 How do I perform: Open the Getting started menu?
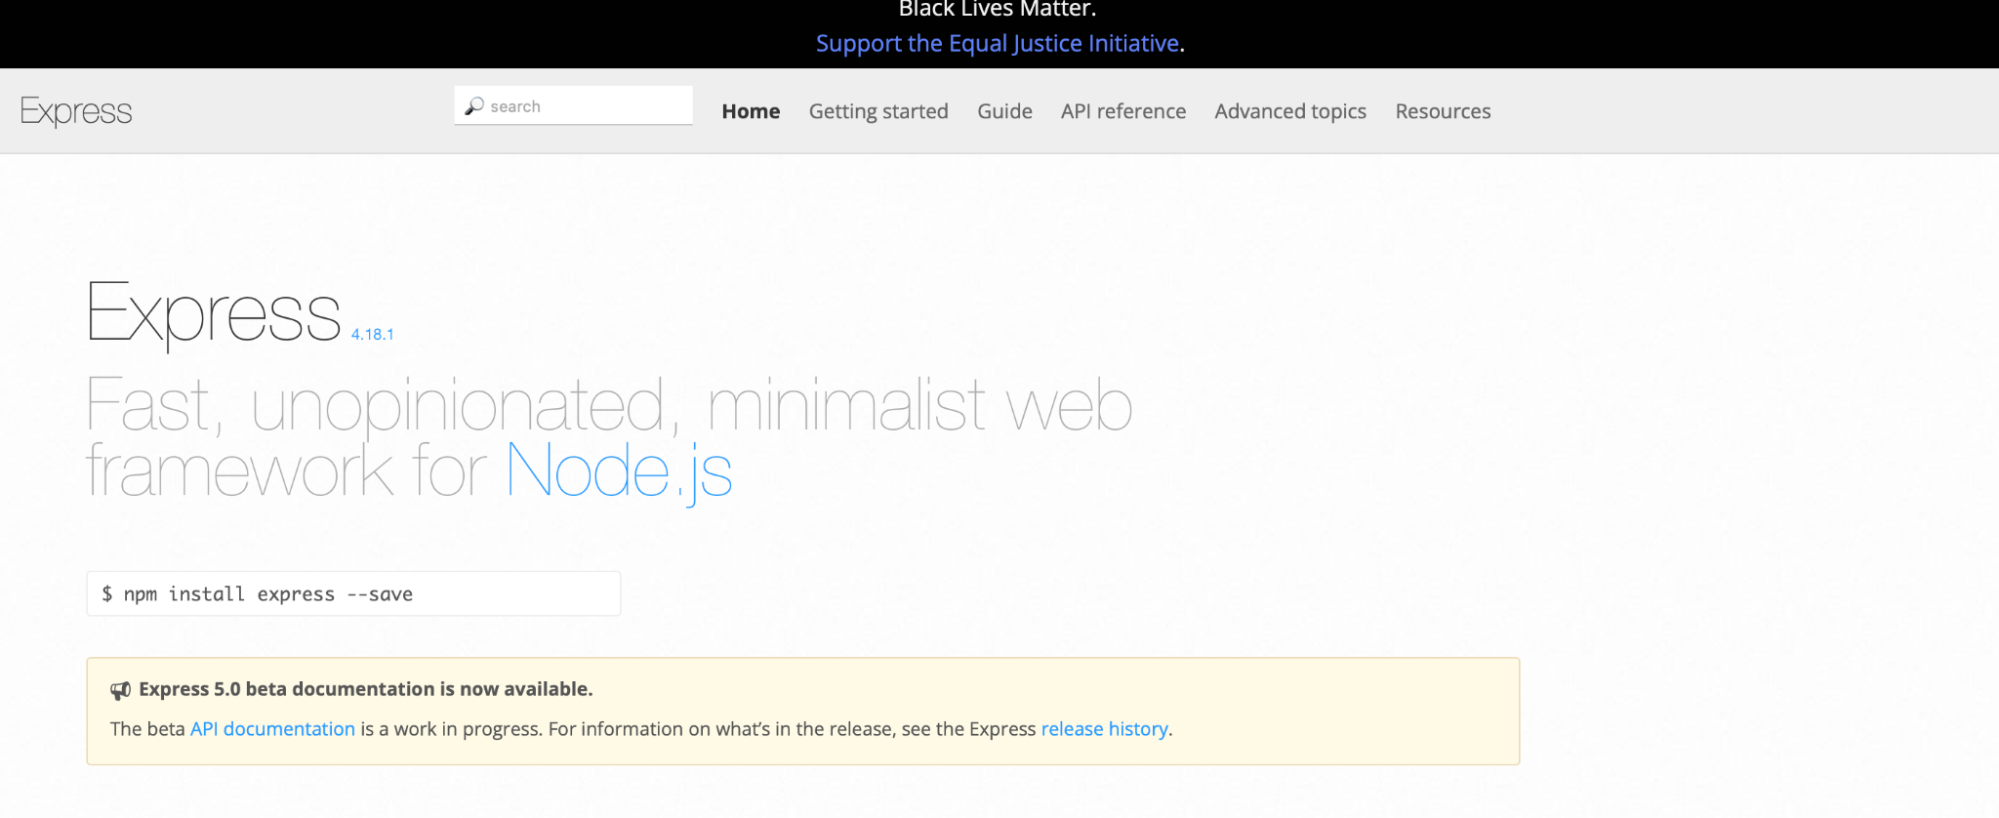(879, 111)
